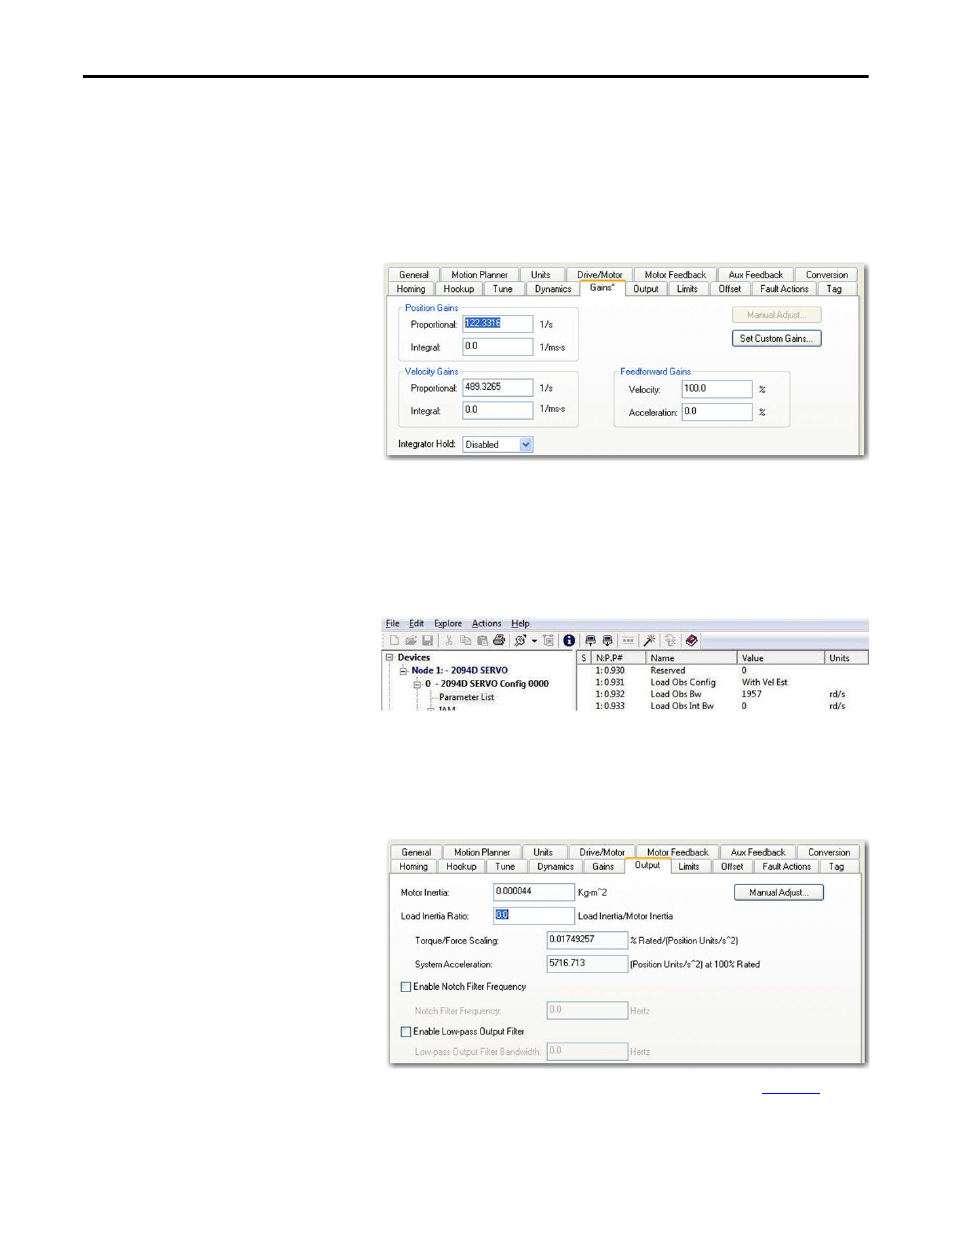Click the New file toolbar icon
This screenshot has height=1235, width=954.
[394, 640]
